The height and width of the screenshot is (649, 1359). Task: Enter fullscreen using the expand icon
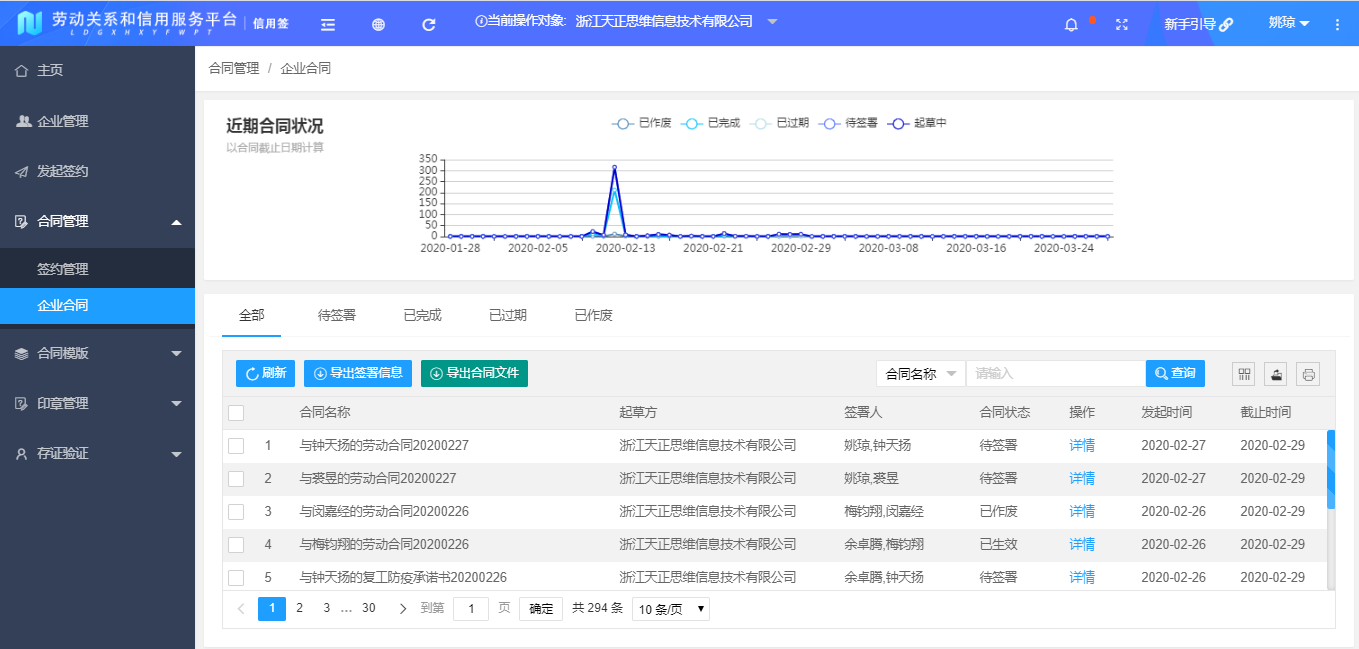pyautogui.click(x=1121, y=22)
